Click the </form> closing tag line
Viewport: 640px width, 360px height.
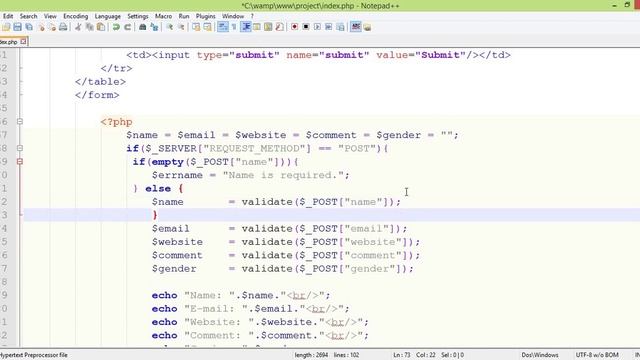pos(97,95)
